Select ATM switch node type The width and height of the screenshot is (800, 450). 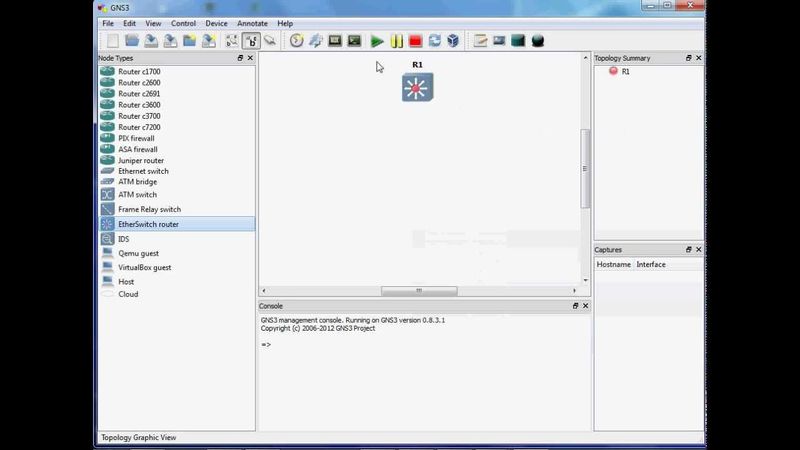click(177, 195)
